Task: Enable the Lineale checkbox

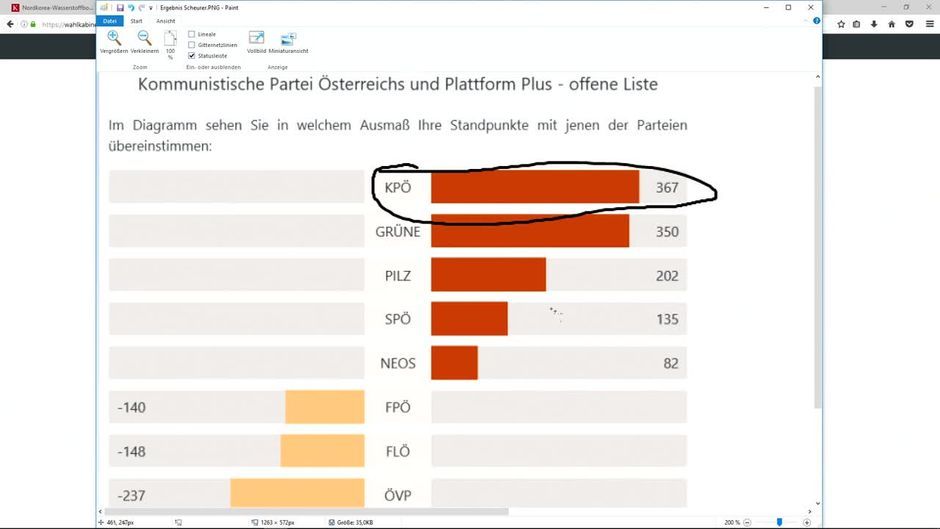Action: point(192,34)
